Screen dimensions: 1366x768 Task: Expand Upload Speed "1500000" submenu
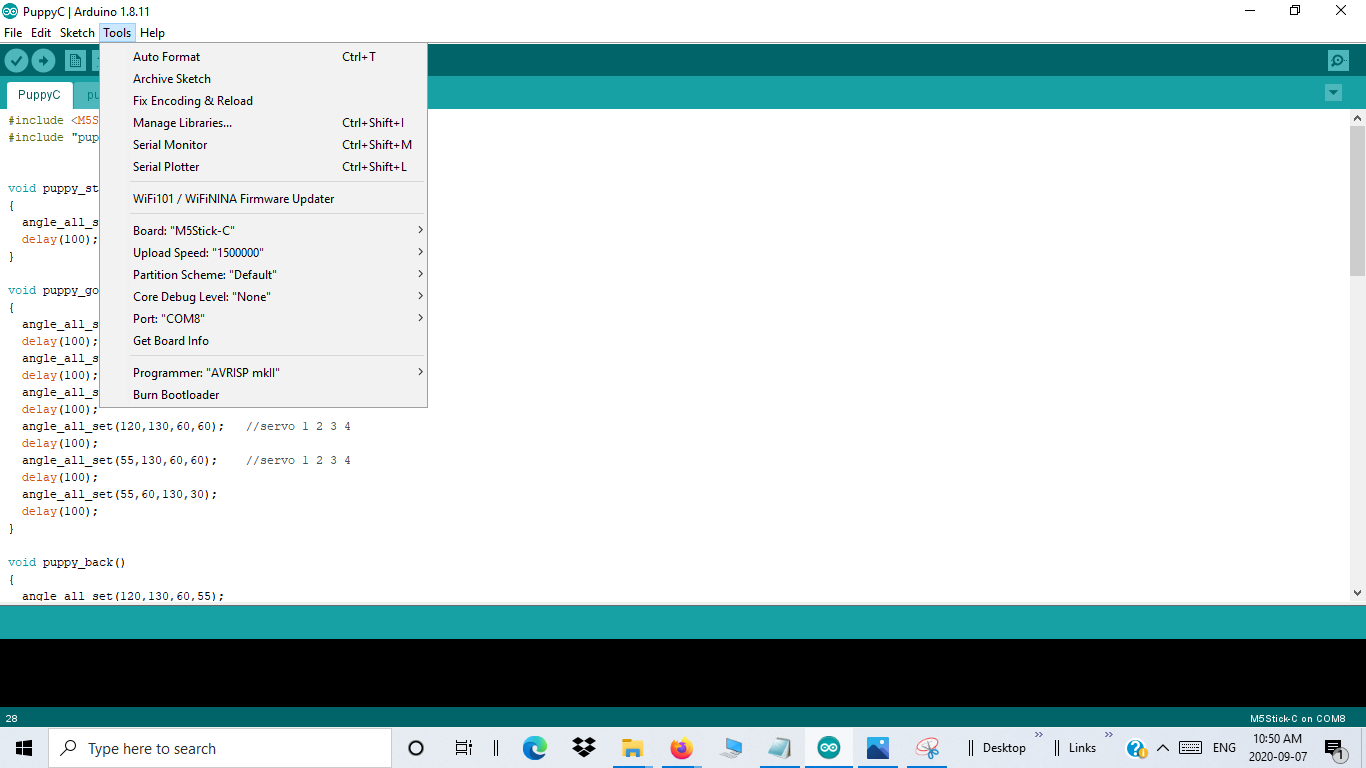coord(264,253)
